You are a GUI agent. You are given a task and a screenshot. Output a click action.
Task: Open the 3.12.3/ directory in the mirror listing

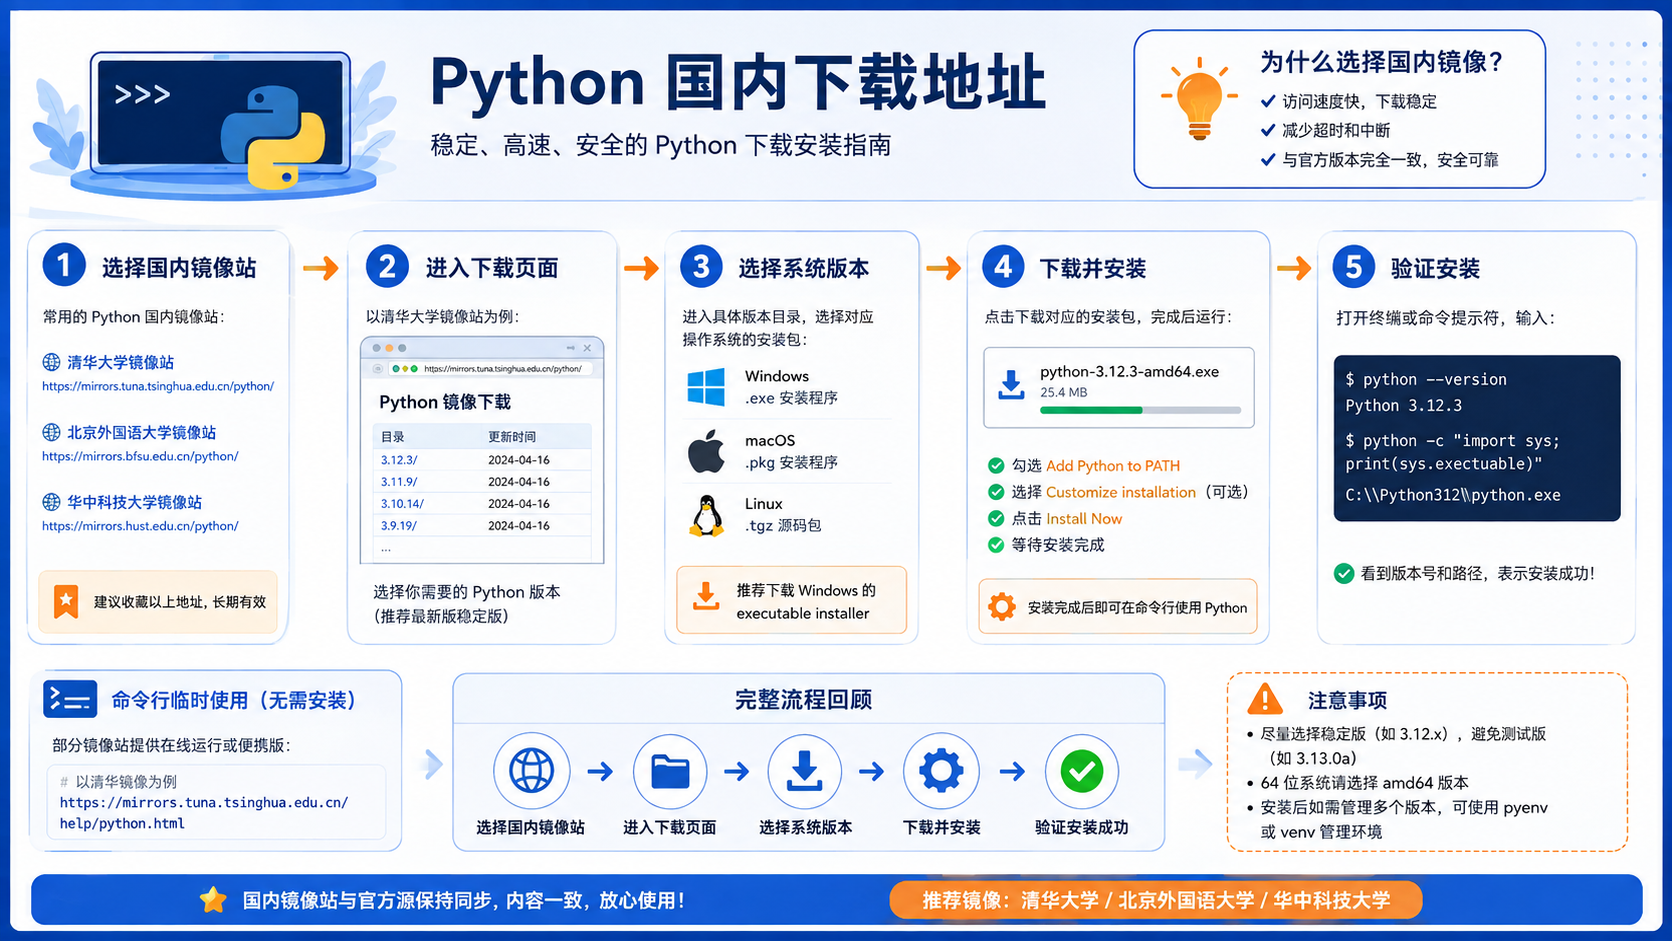pos(399,460)
